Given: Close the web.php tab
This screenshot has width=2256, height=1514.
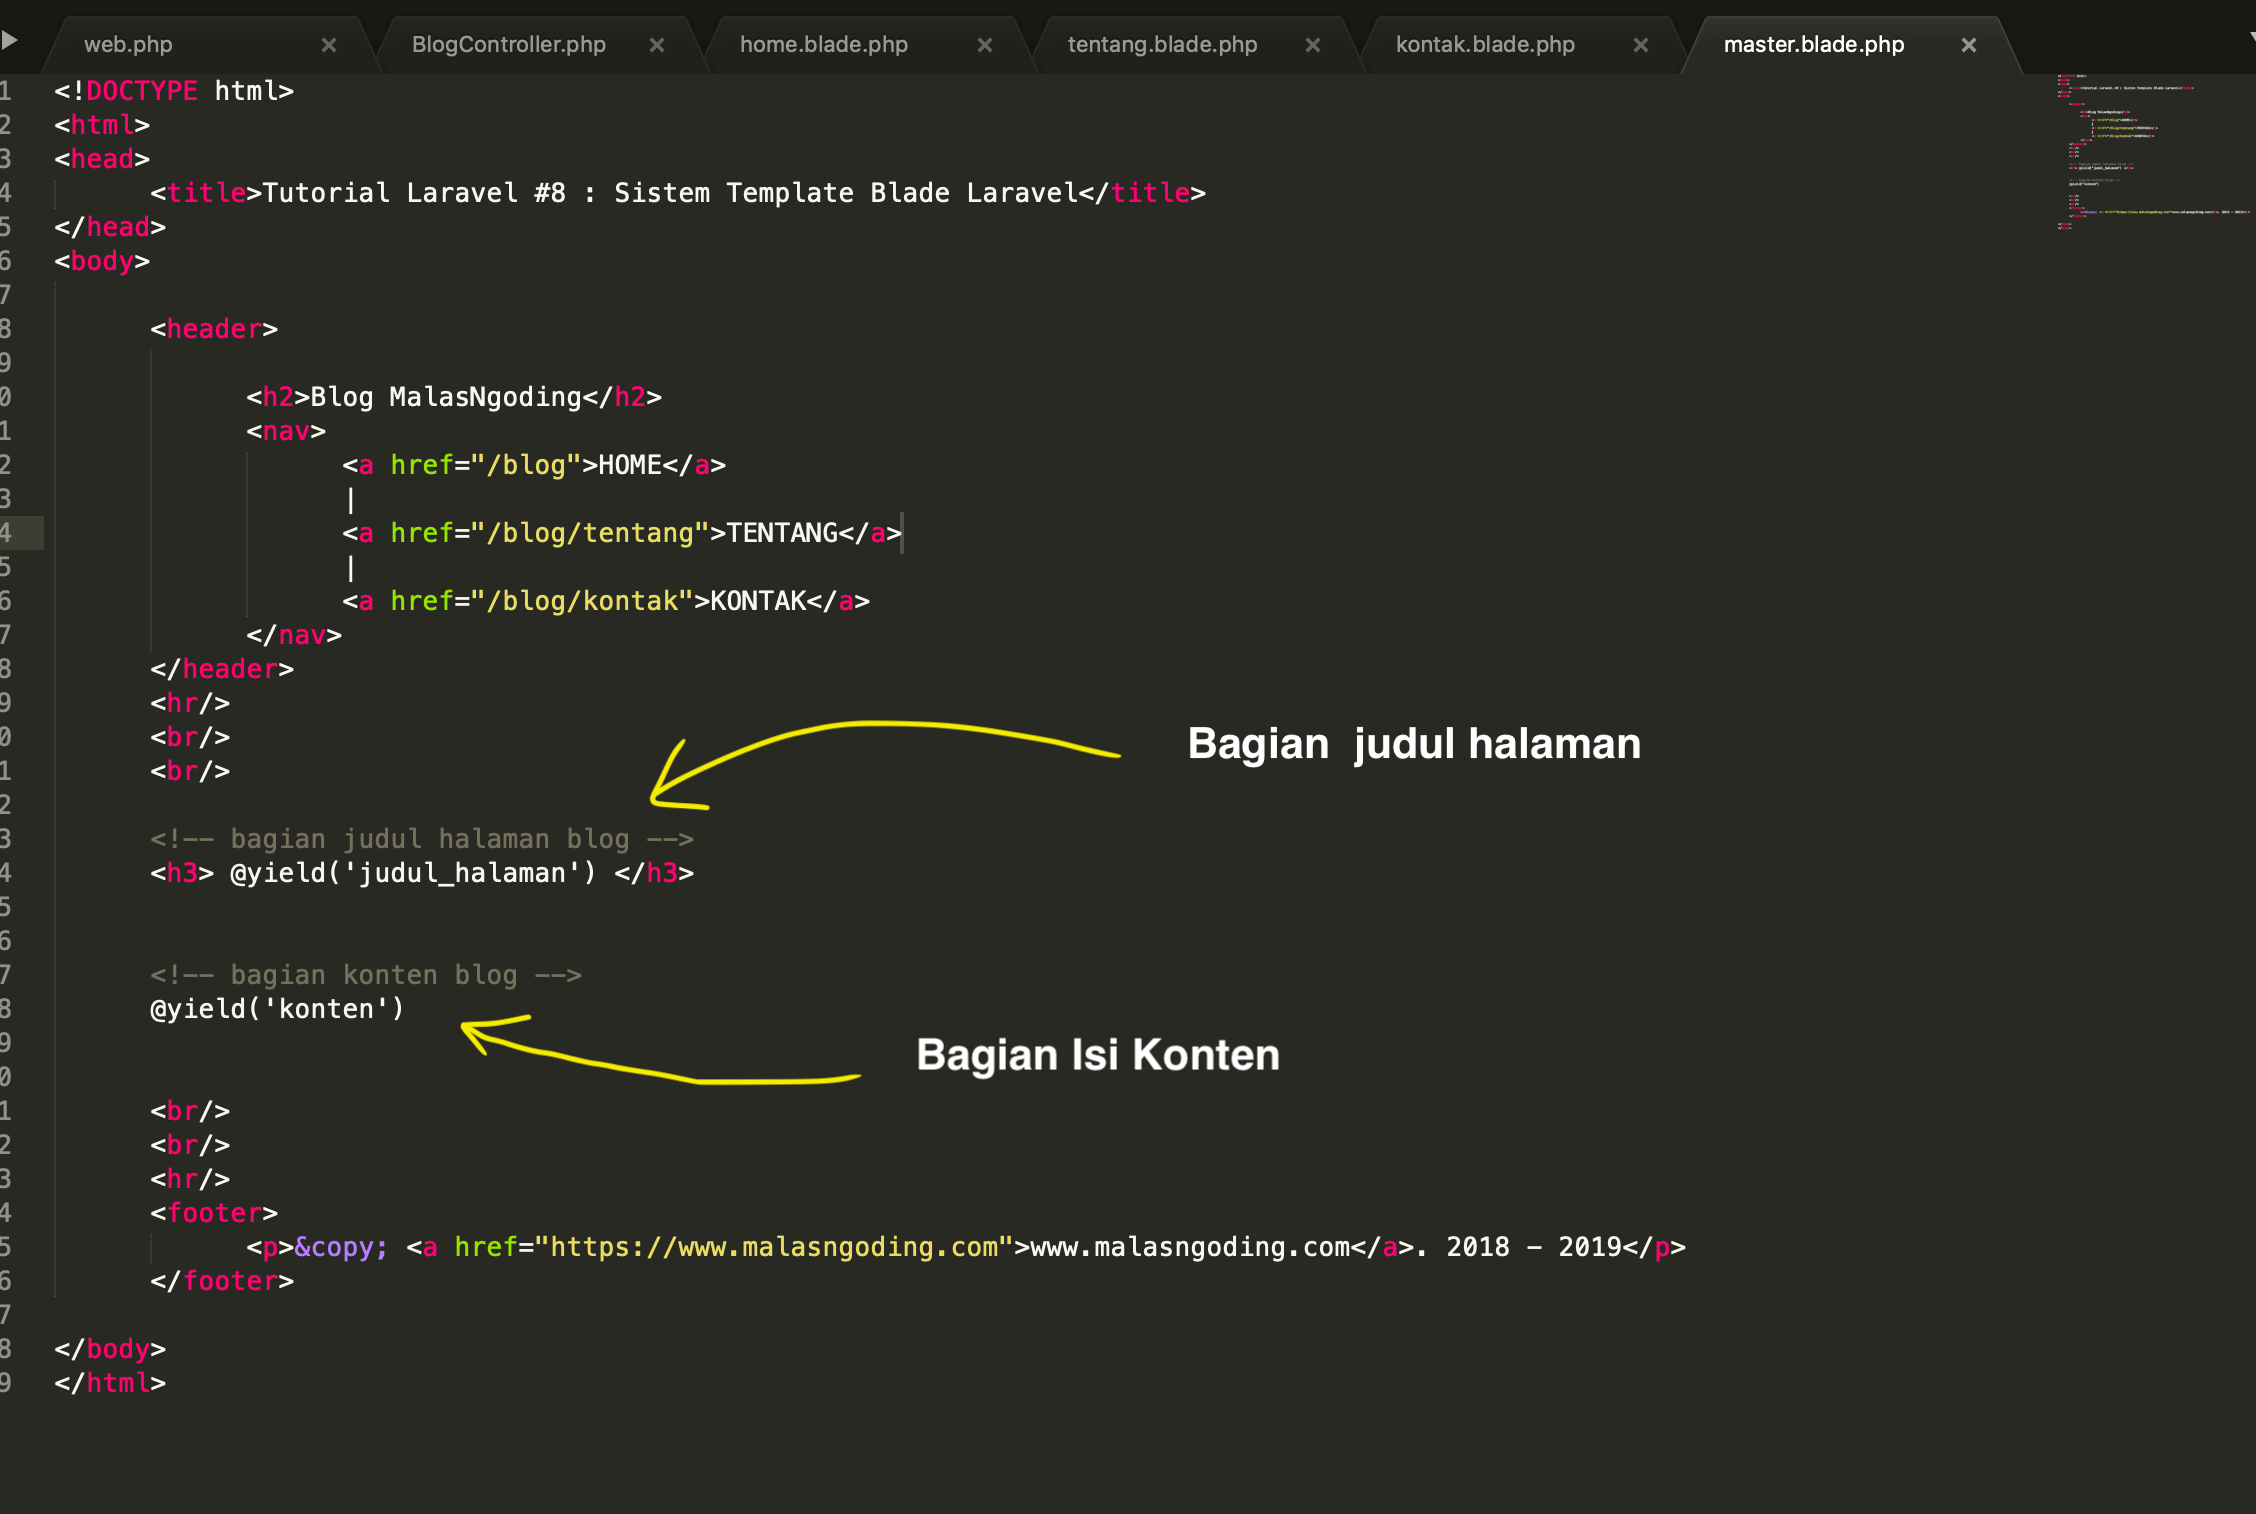Looking at the screenshot, I should pyautogui.click(x=330, y=44).
